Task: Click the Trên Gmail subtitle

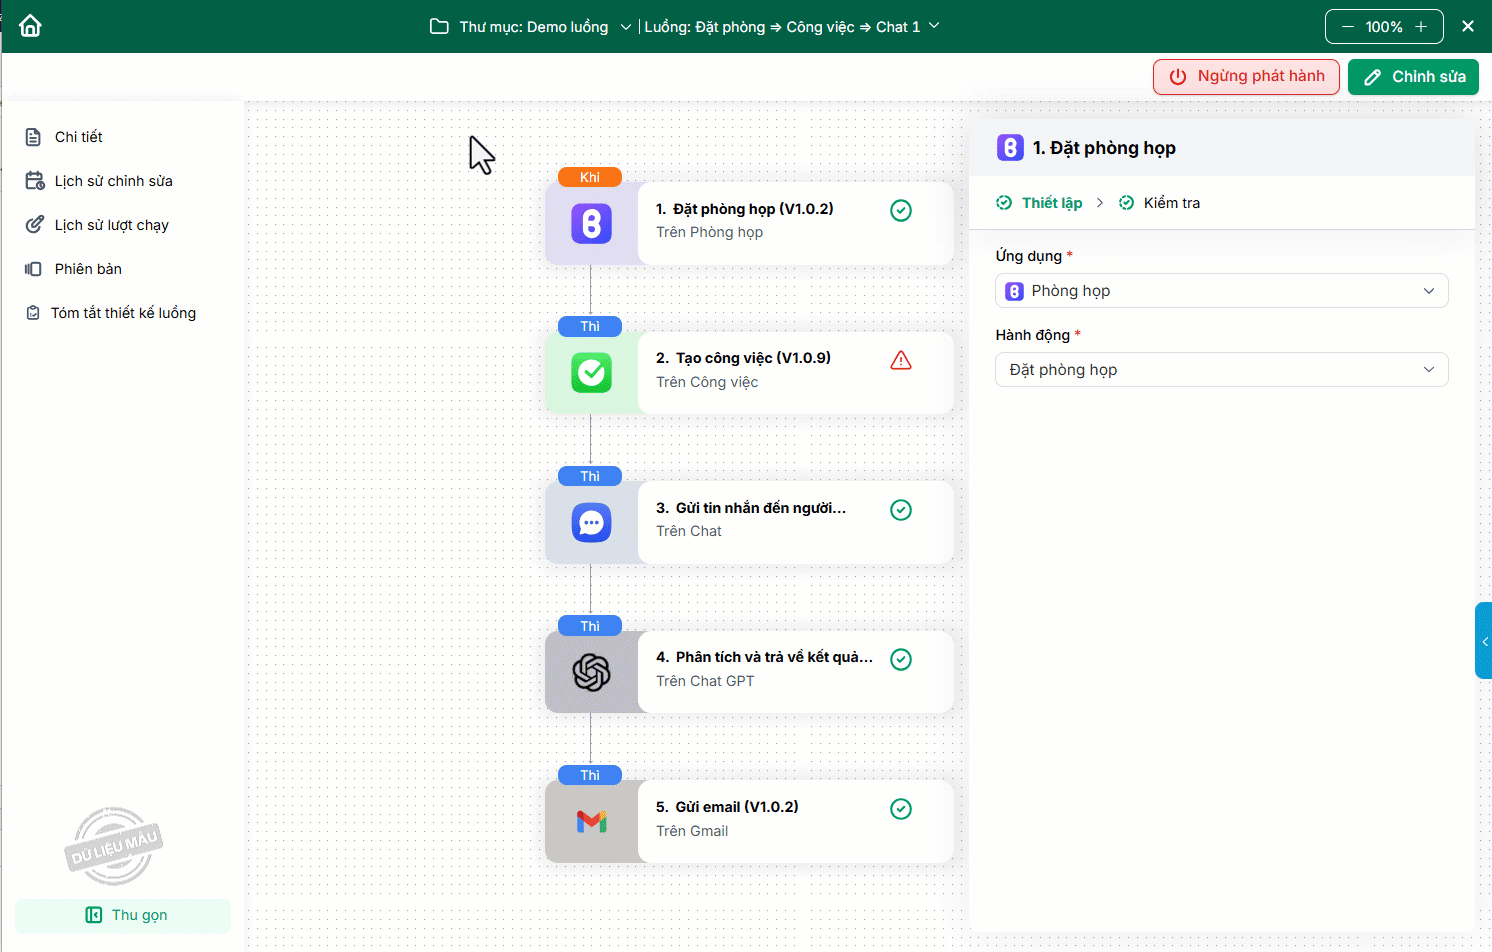Action: tap(692, 831)
